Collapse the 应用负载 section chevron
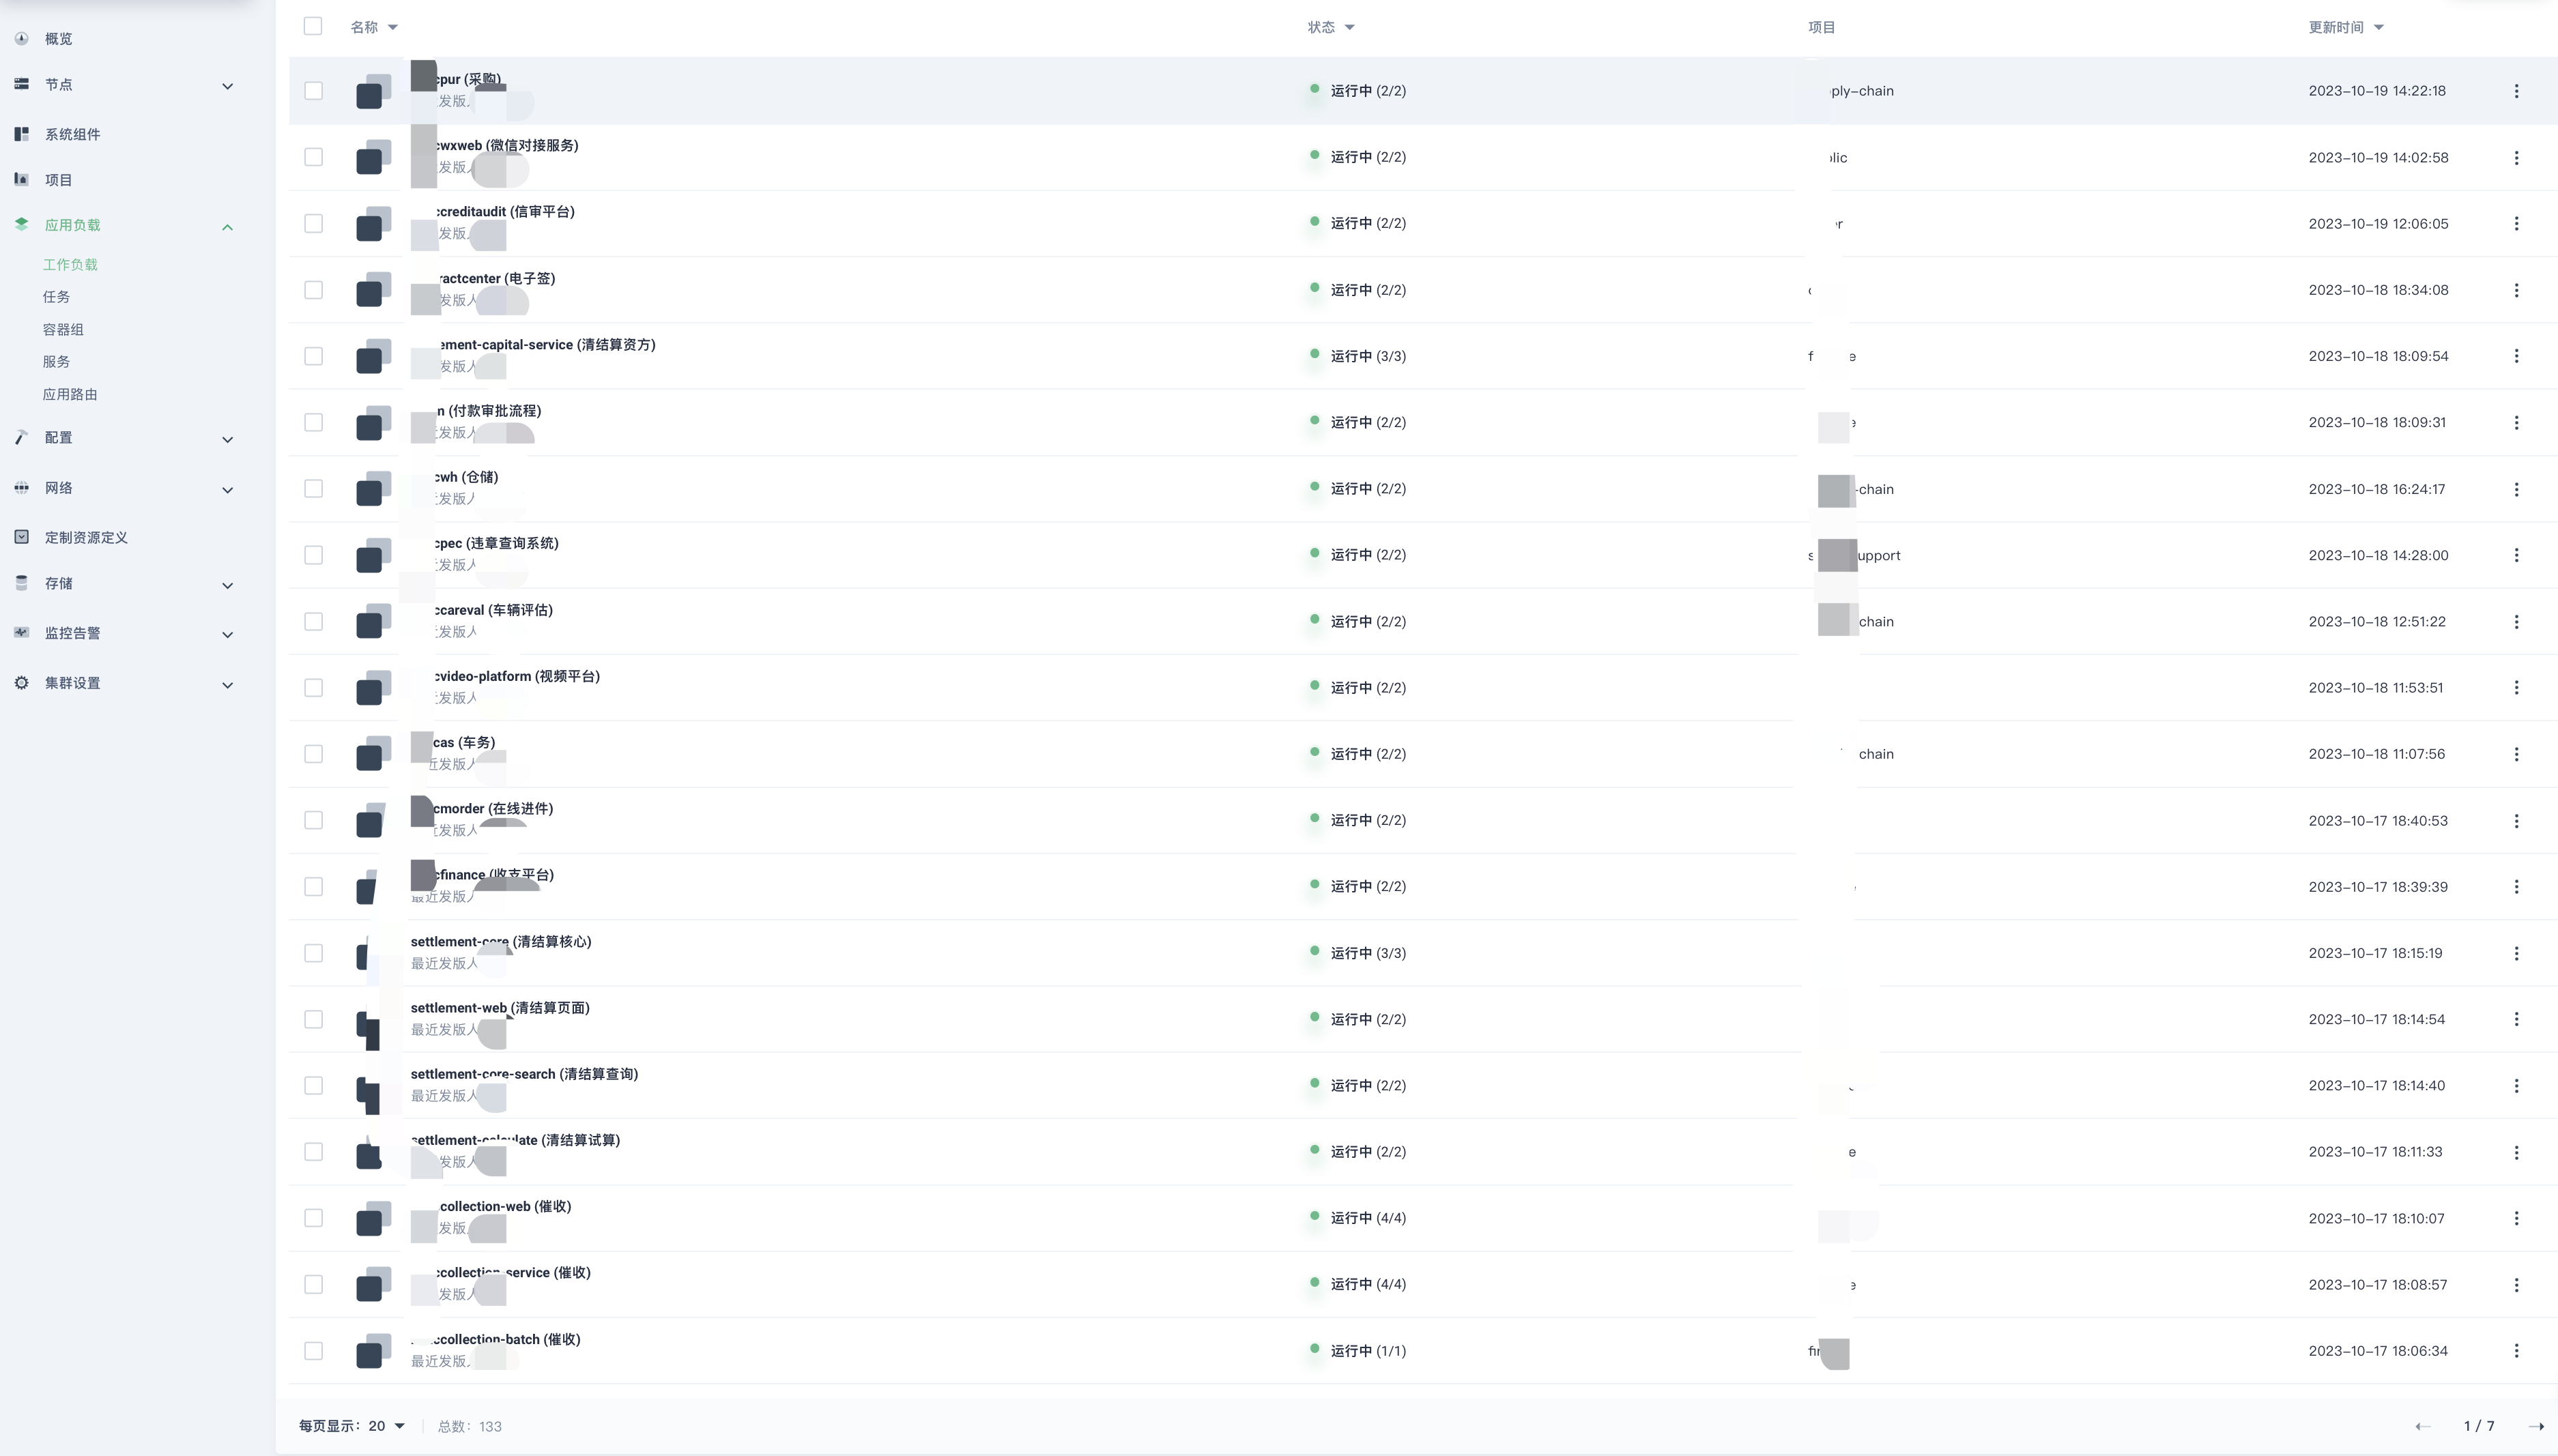The height and width of the screenshot is (1456, 2558). pos(227,226)
